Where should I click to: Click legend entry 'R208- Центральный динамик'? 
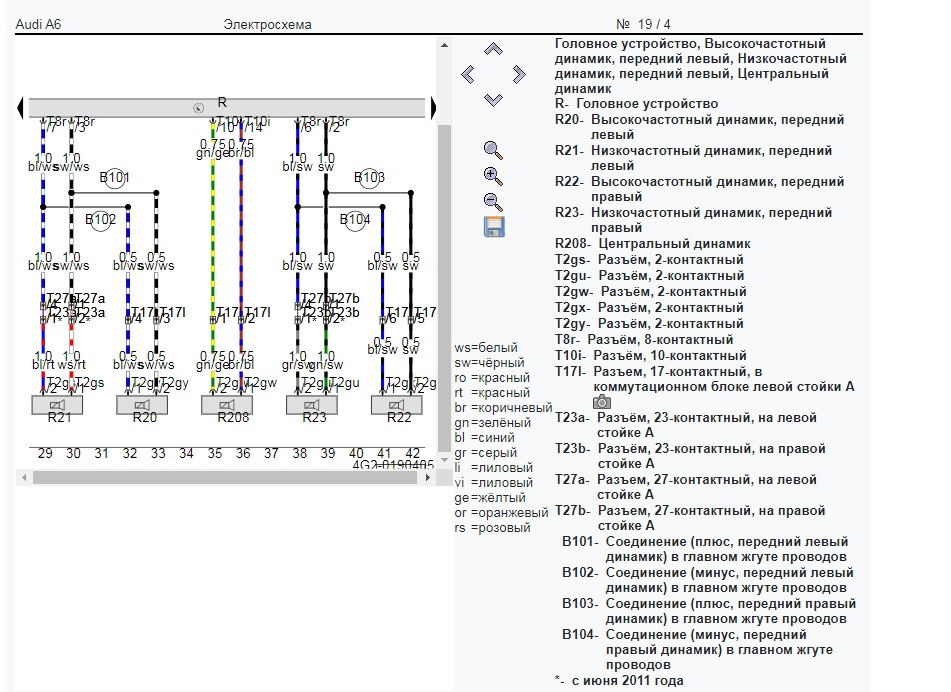(653, 244)
